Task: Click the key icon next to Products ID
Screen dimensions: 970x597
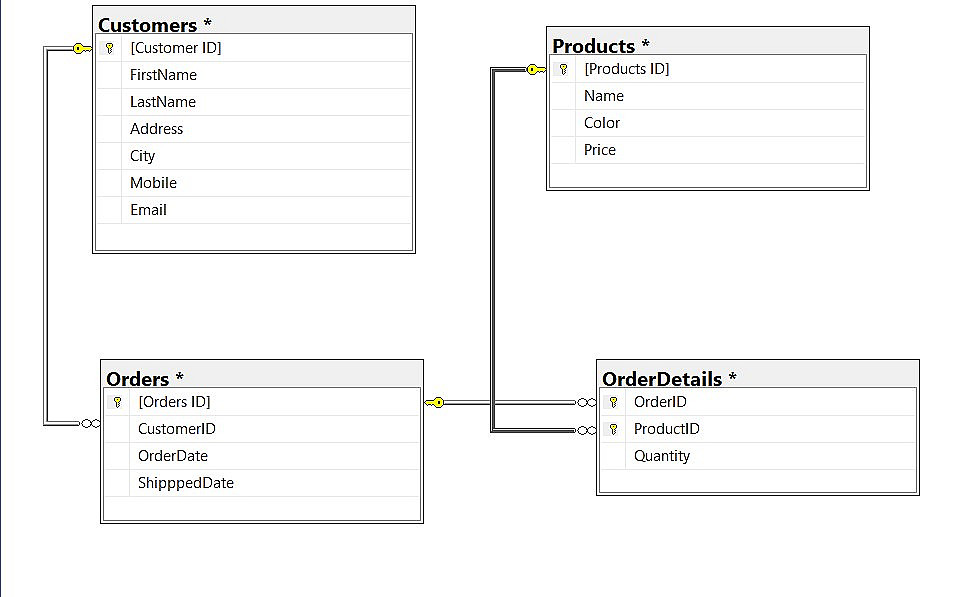Action: (563, 69)
